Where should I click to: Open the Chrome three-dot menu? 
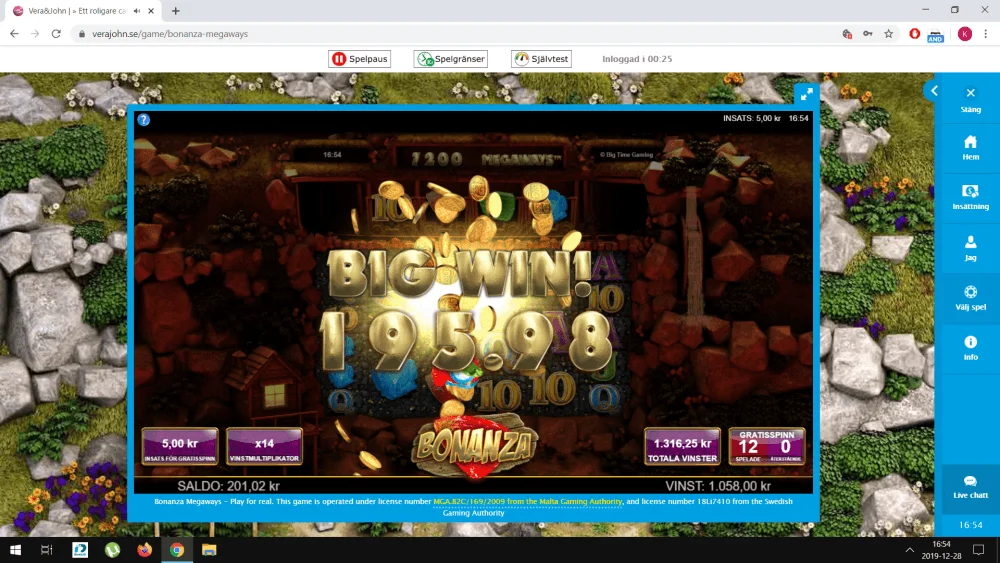(x=986, y=34)
